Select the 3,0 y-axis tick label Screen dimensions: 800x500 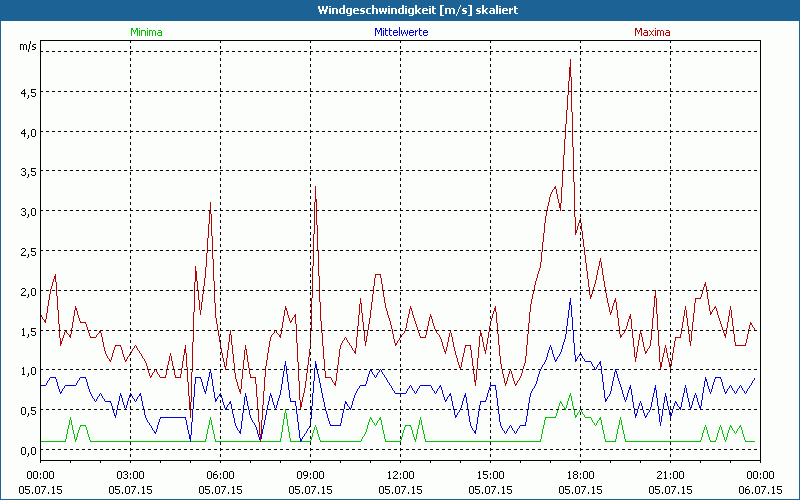27,211
